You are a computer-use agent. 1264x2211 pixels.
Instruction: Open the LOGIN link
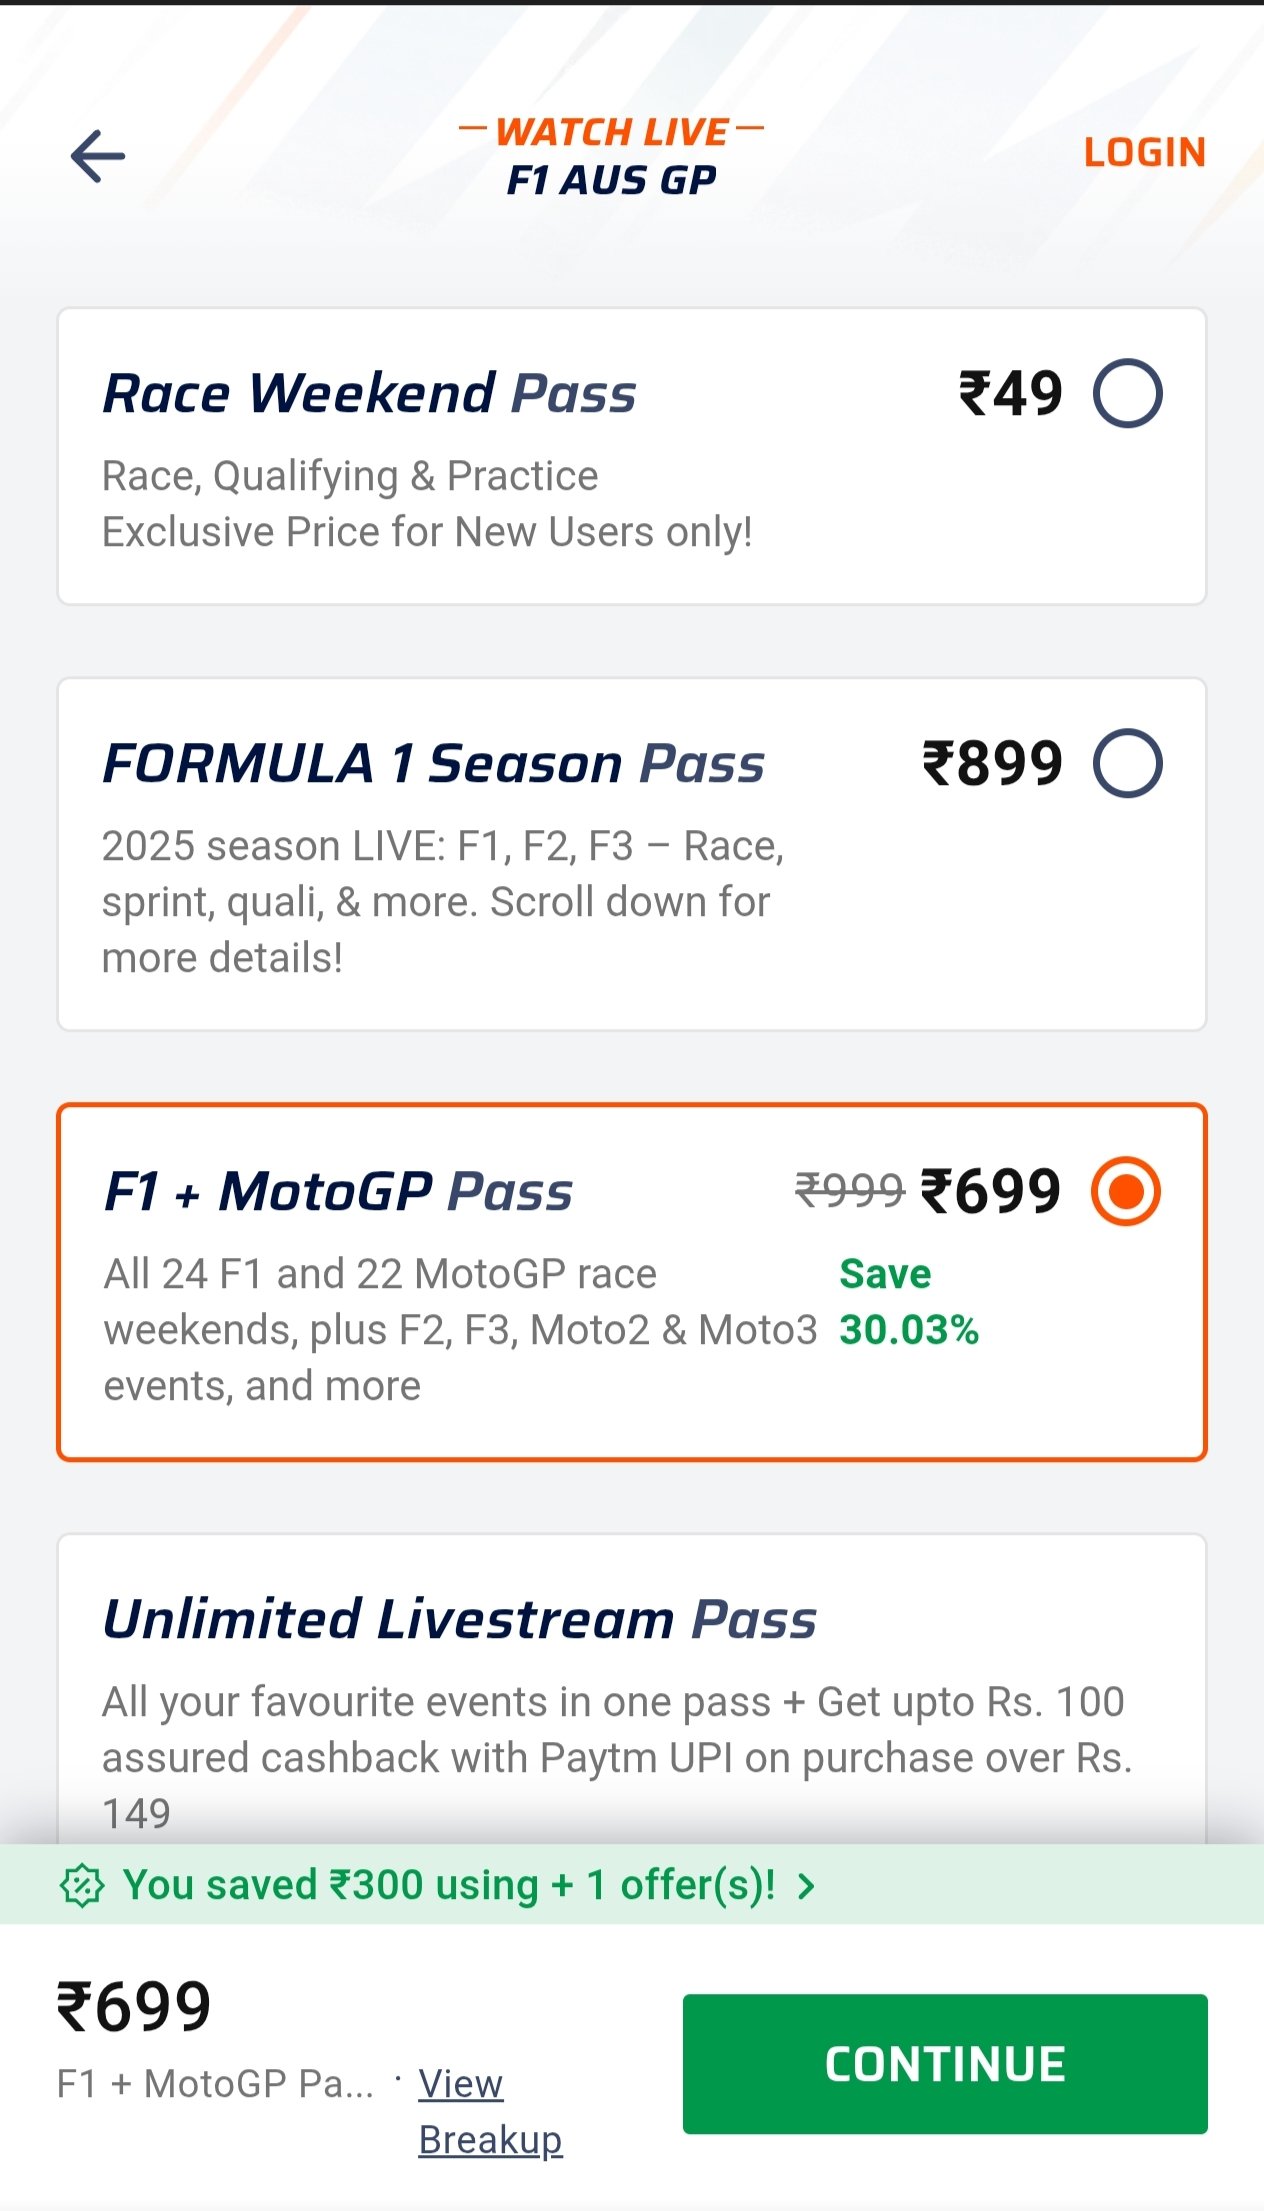(1144, 153)
